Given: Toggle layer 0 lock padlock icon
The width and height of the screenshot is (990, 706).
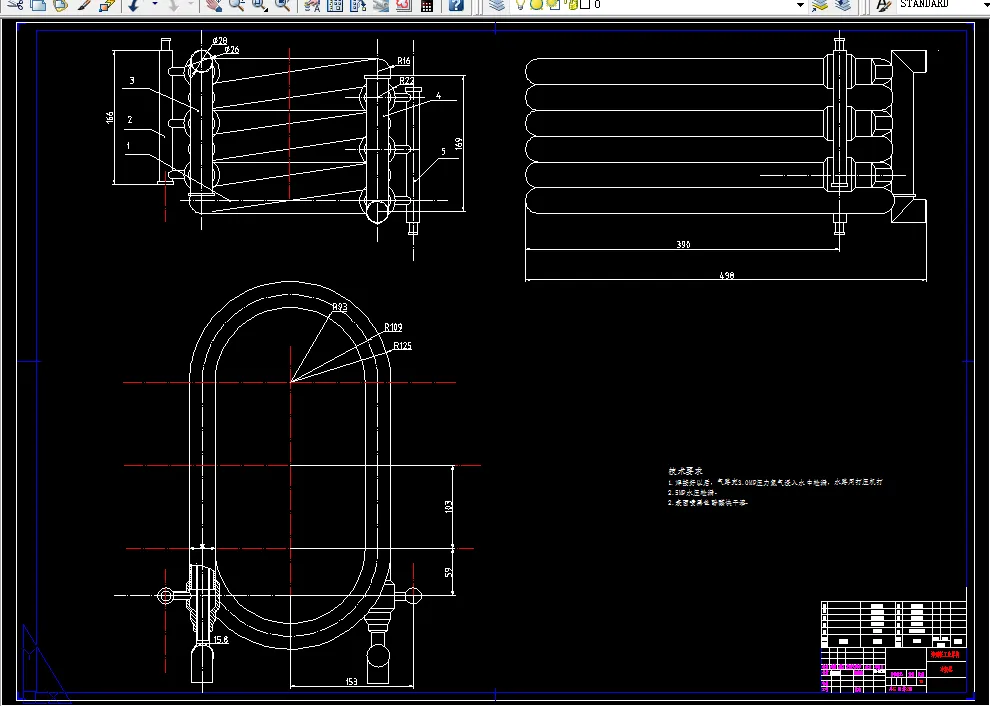Looking at the screenshot, I should click(572, 4).
